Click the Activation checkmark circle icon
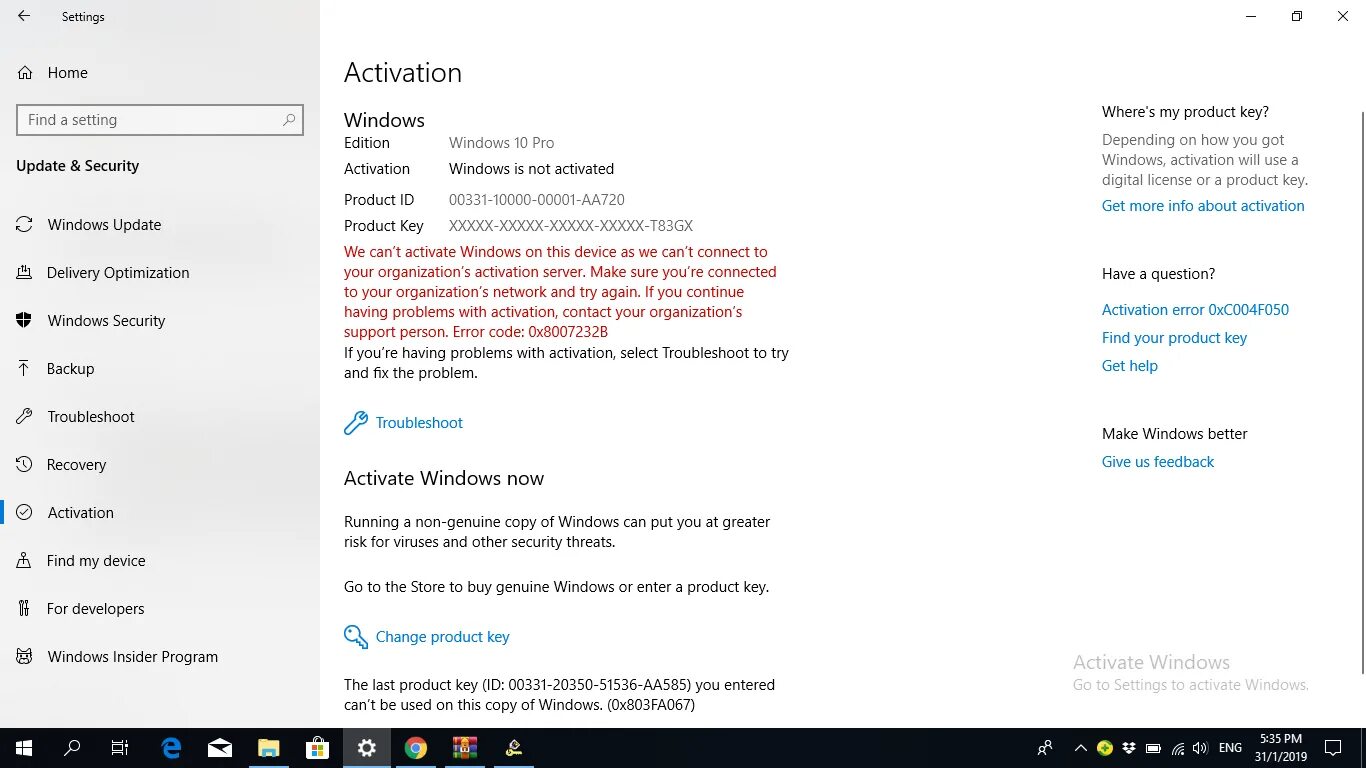Screen dimensions: 1366x768 24,512
